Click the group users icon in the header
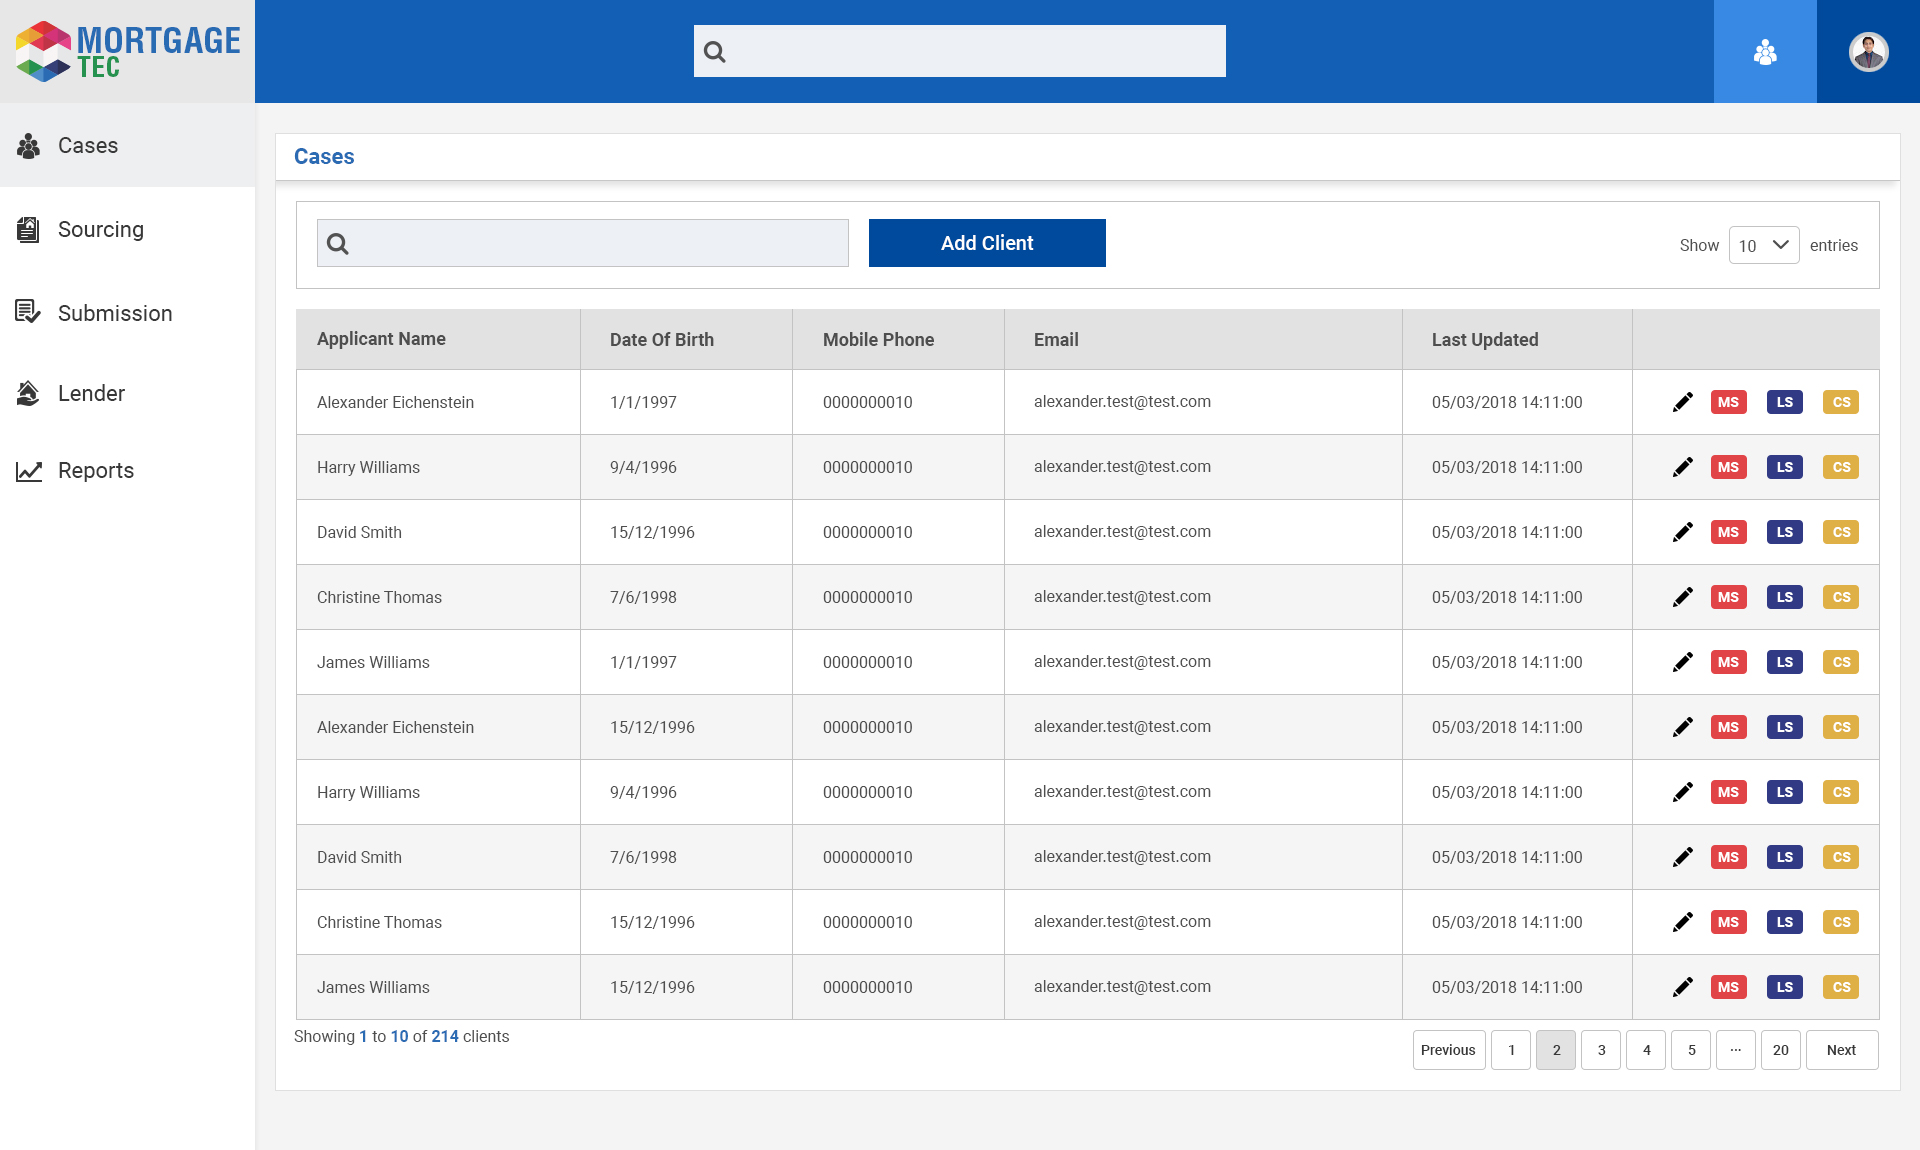This screenshot has width=1920, height=1150. [x=1765, y=52]
